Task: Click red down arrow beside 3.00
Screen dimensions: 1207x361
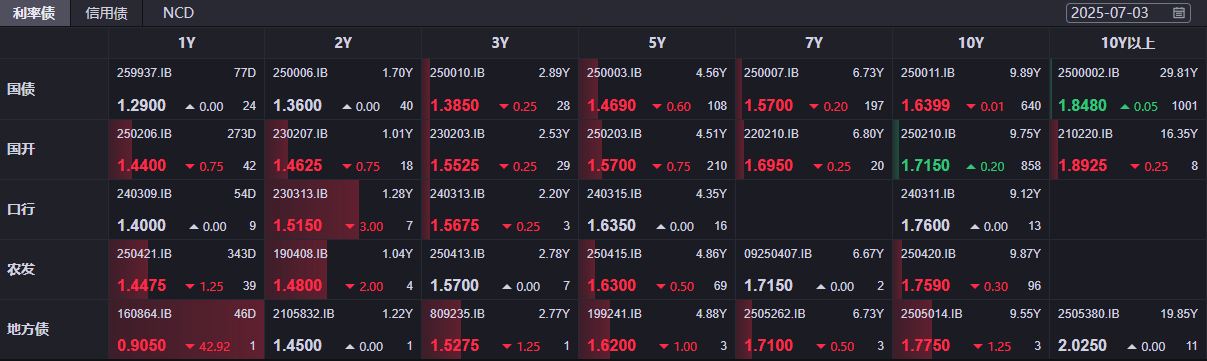Action: tap(349, 226)
